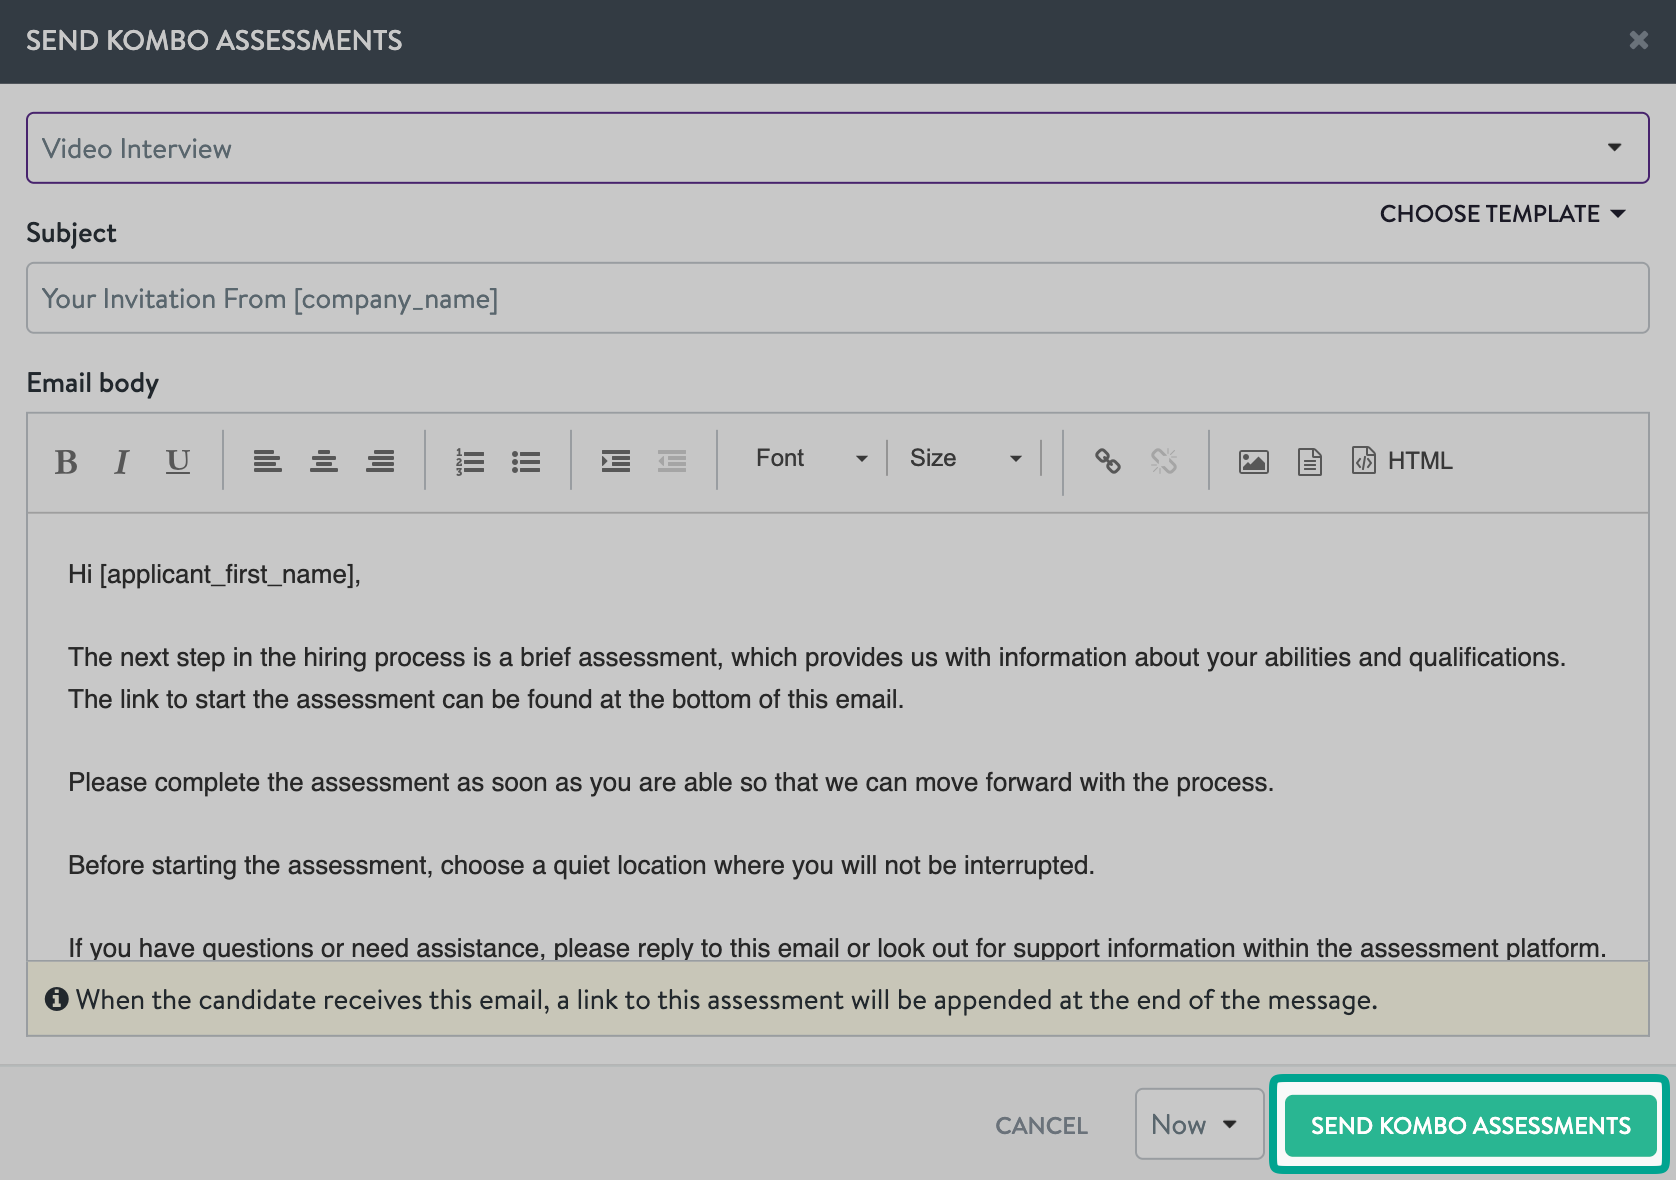Underline the selected text
Image resolution: width=1676 pixels, height=1180 pixels.
[x=178, y=461]
